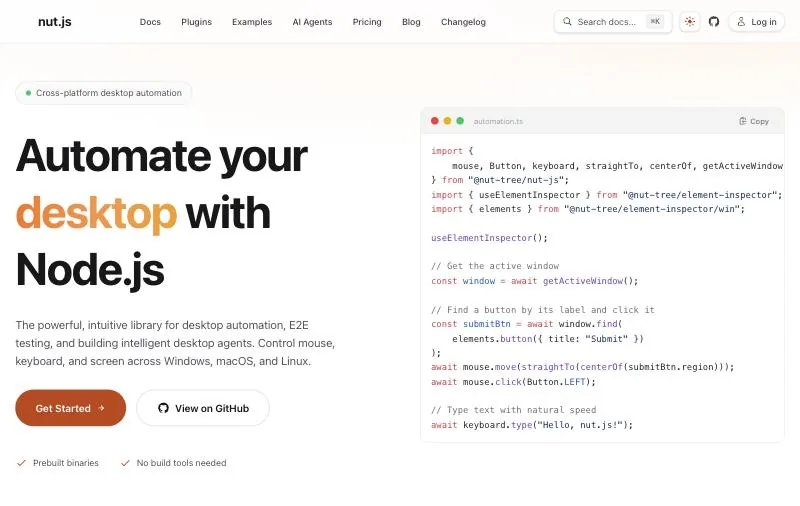This screenshot has height=506, width=800.
Task: Click the yellow dot in code window
Action: coord(447,121)
